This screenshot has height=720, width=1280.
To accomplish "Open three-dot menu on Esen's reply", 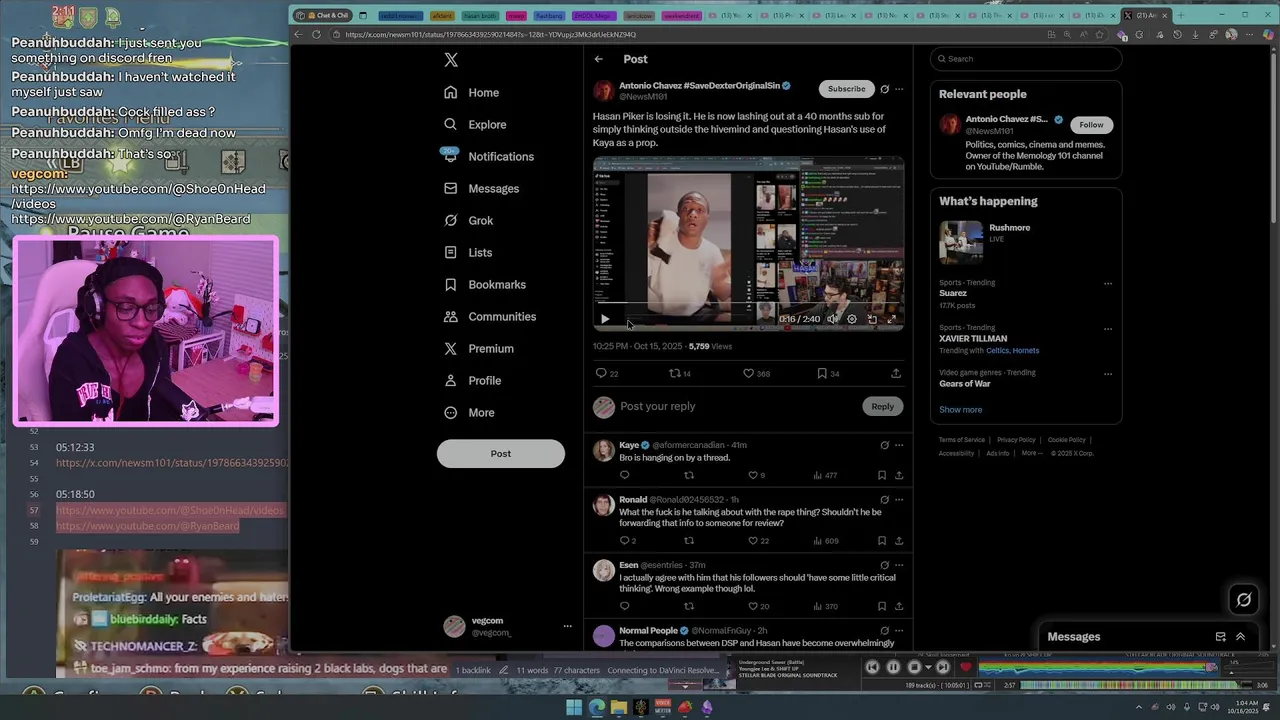I will click(899, 565).
